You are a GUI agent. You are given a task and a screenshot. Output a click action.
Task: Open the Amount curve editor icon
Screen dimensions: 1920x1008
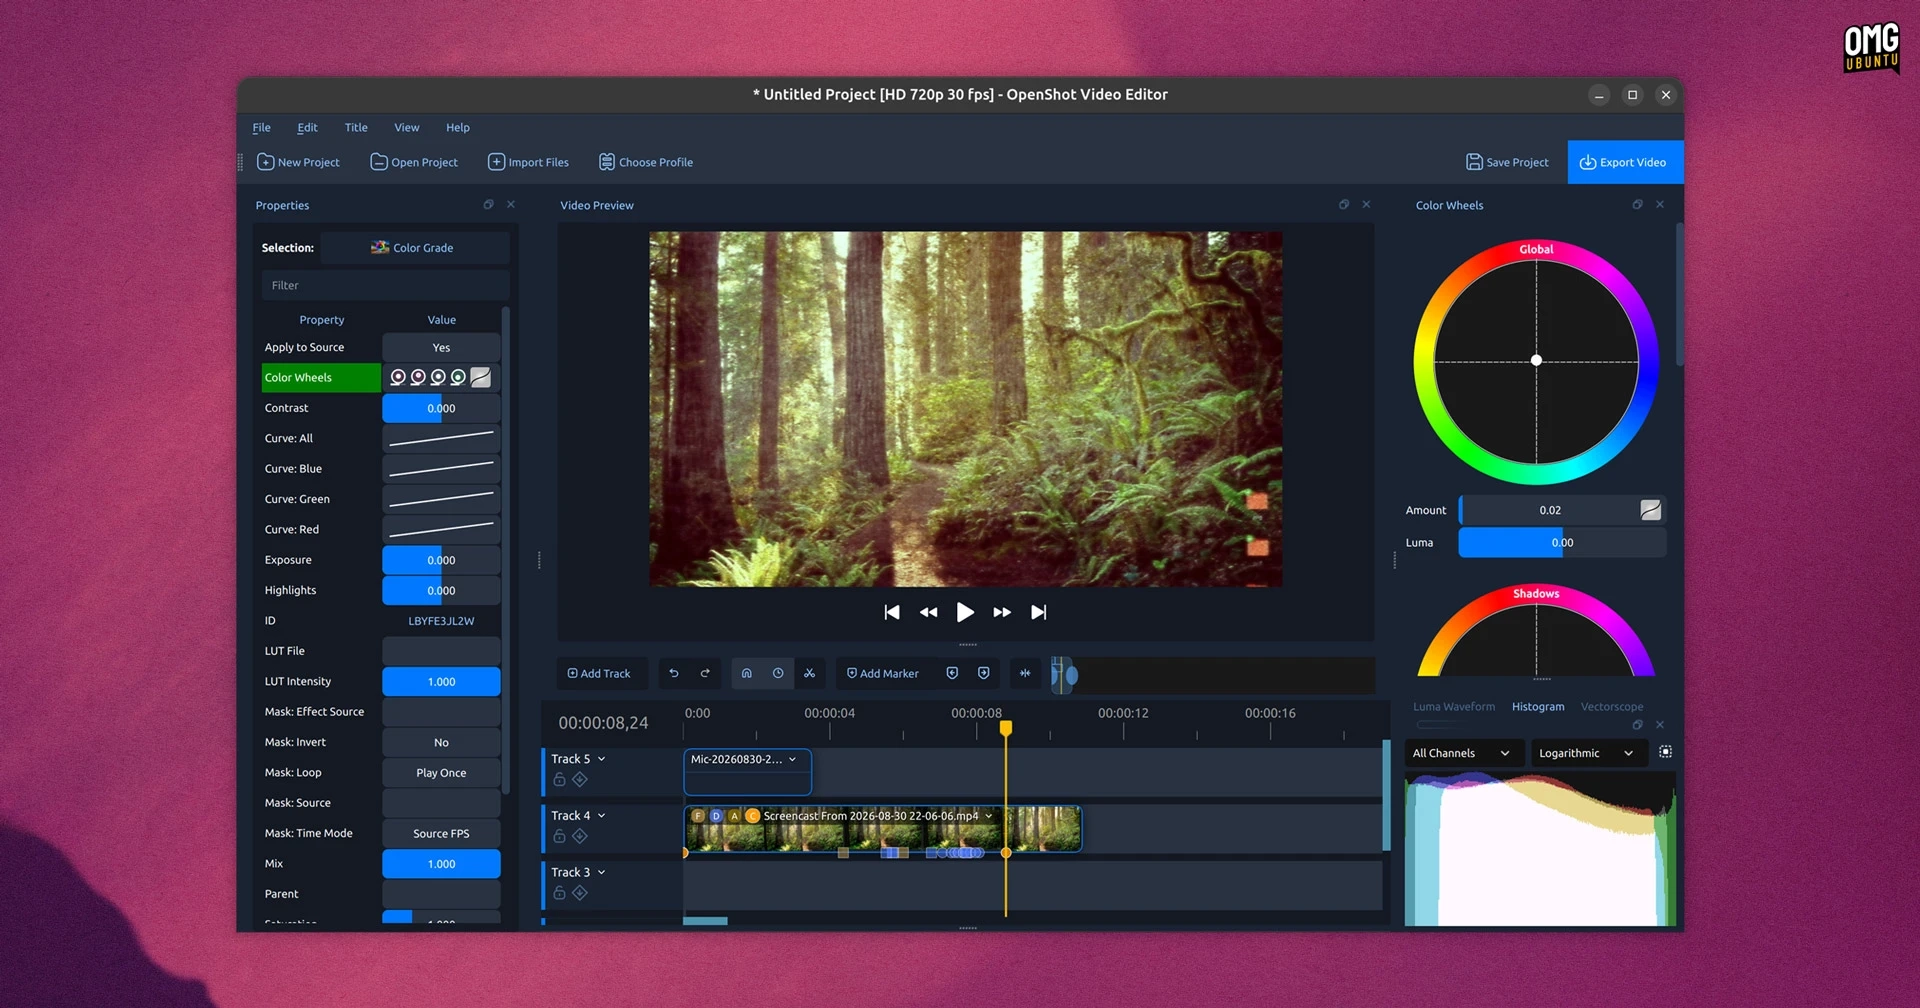point(1651,510)
